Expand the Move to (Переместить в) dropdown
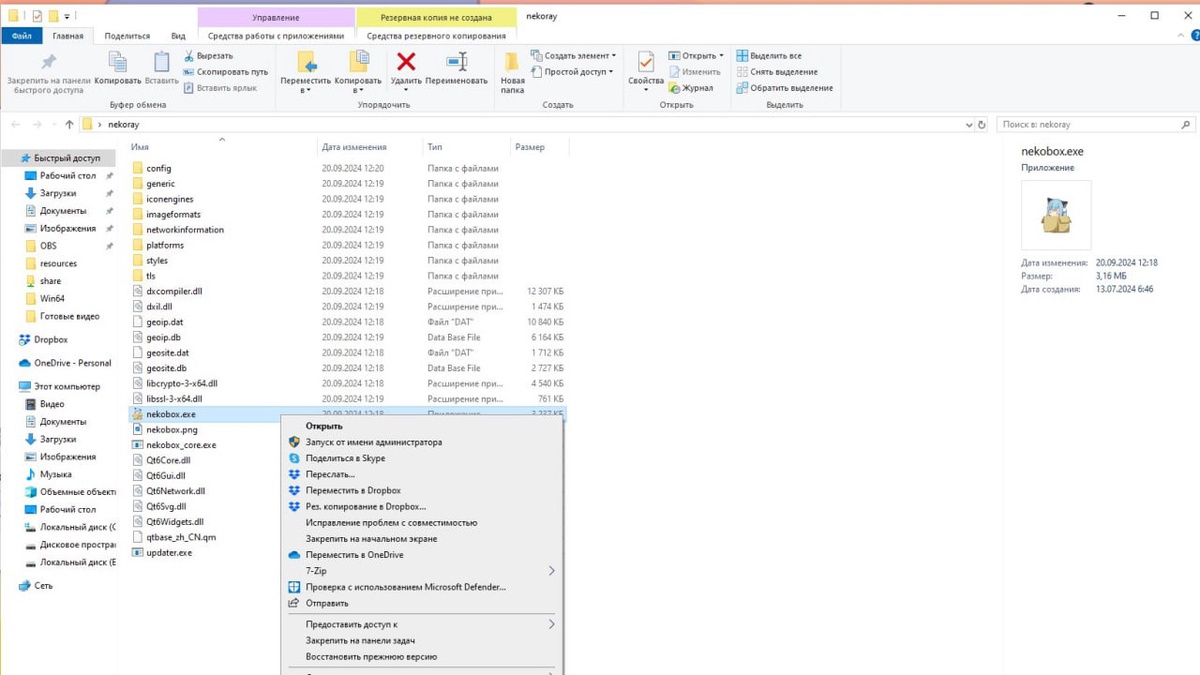The image size is (1200, 675). coord(306,90)
